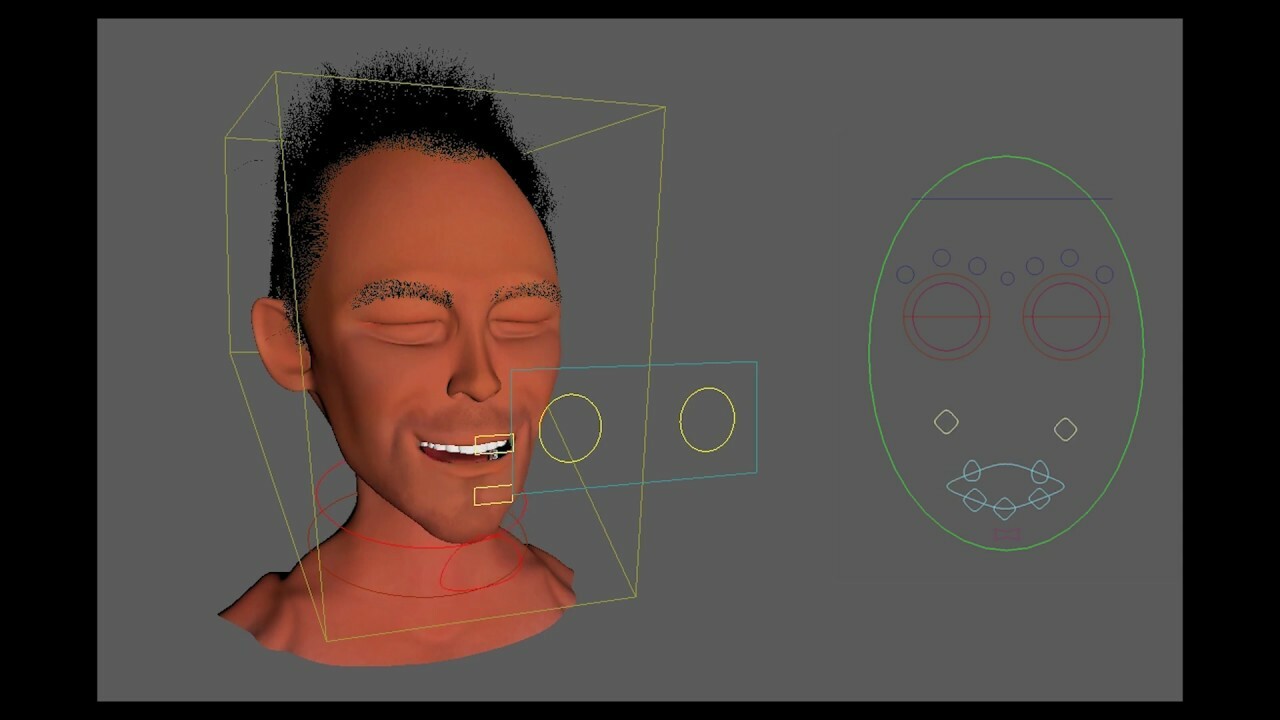Select the right yellow diamond cheek control
The height and width of the screenshot is (720, 1280).
[1065, 429]
